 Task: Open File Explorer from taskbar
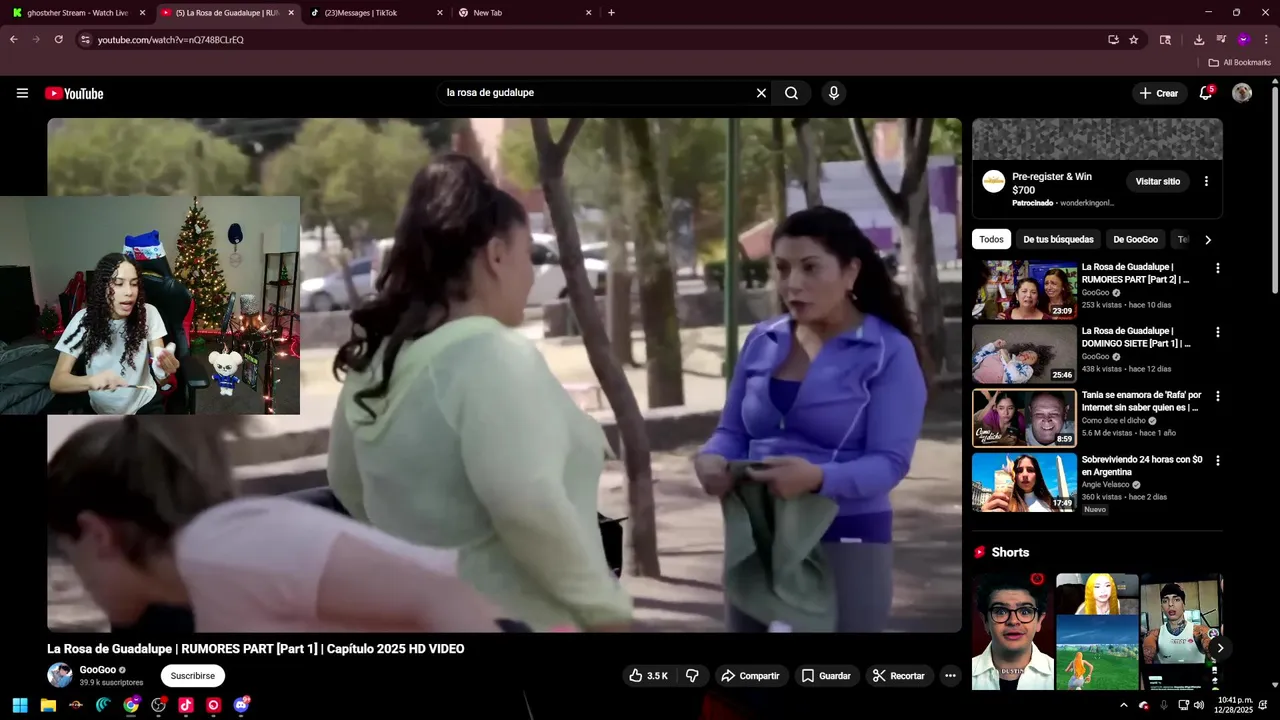click(x=48, y=705)
